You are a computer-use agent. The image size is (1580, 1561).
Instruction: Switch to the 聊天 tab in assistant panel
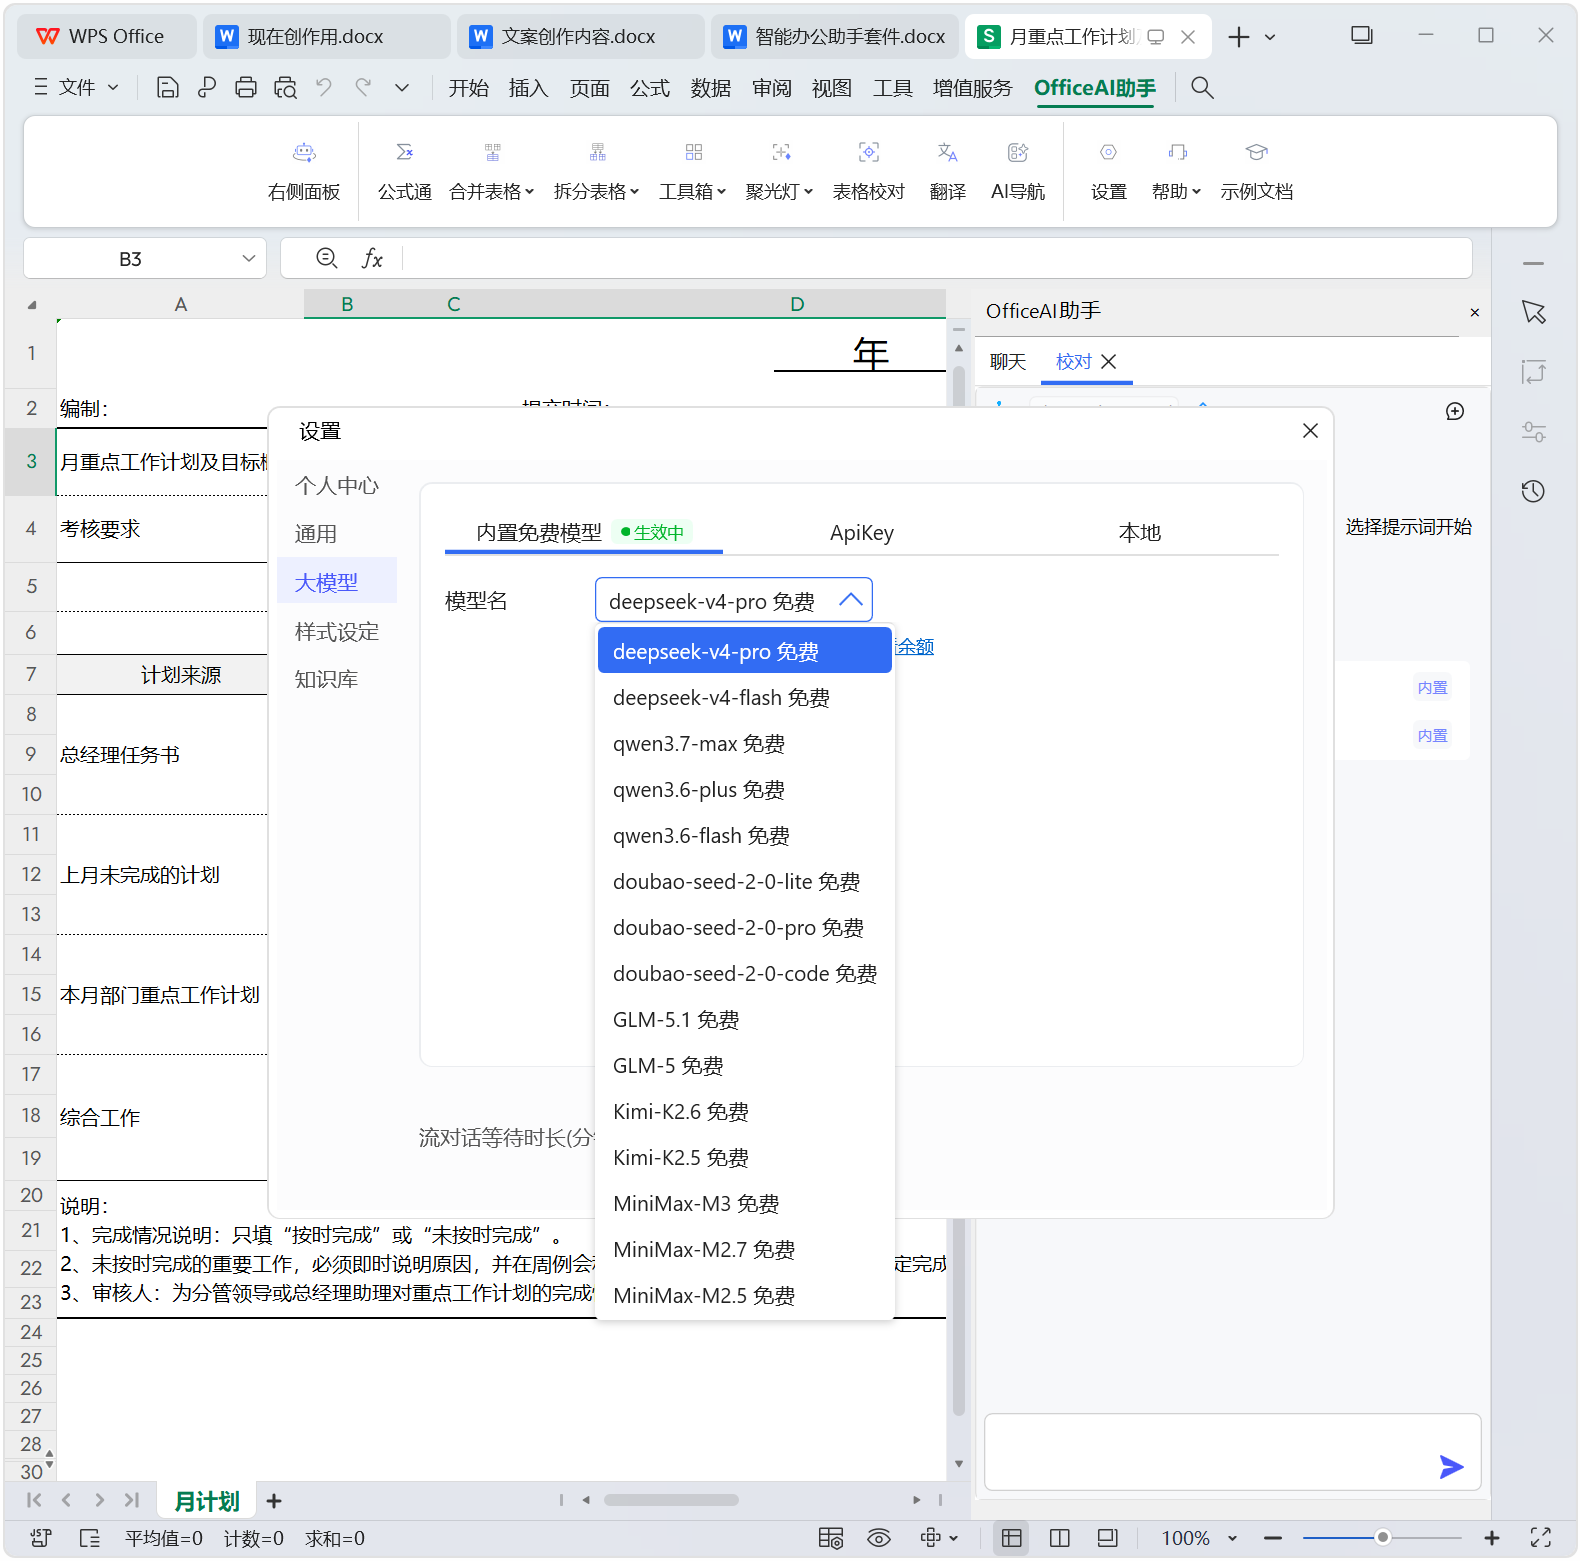pyautogui.click(x=1008, y=362)
